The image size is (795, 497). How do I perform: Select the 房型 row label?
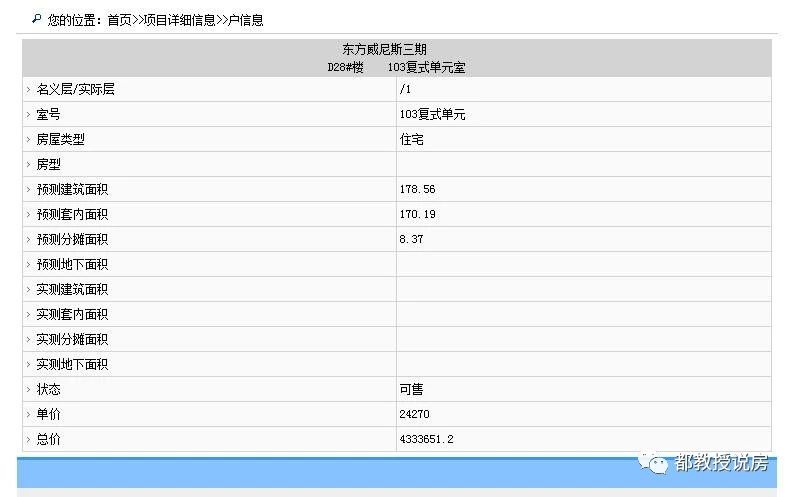click(48, 164)
